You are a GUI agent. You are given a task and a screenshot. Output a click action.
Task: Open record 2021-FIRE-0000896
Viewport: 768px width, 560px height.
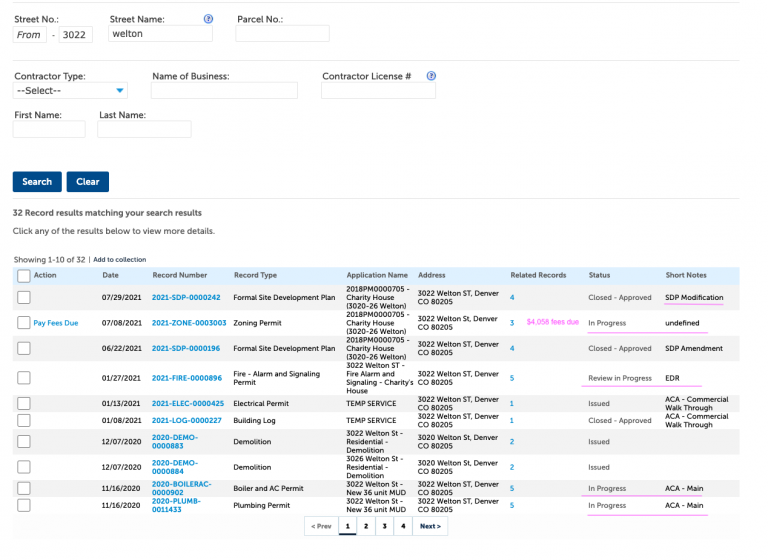[x=187, y=378]
